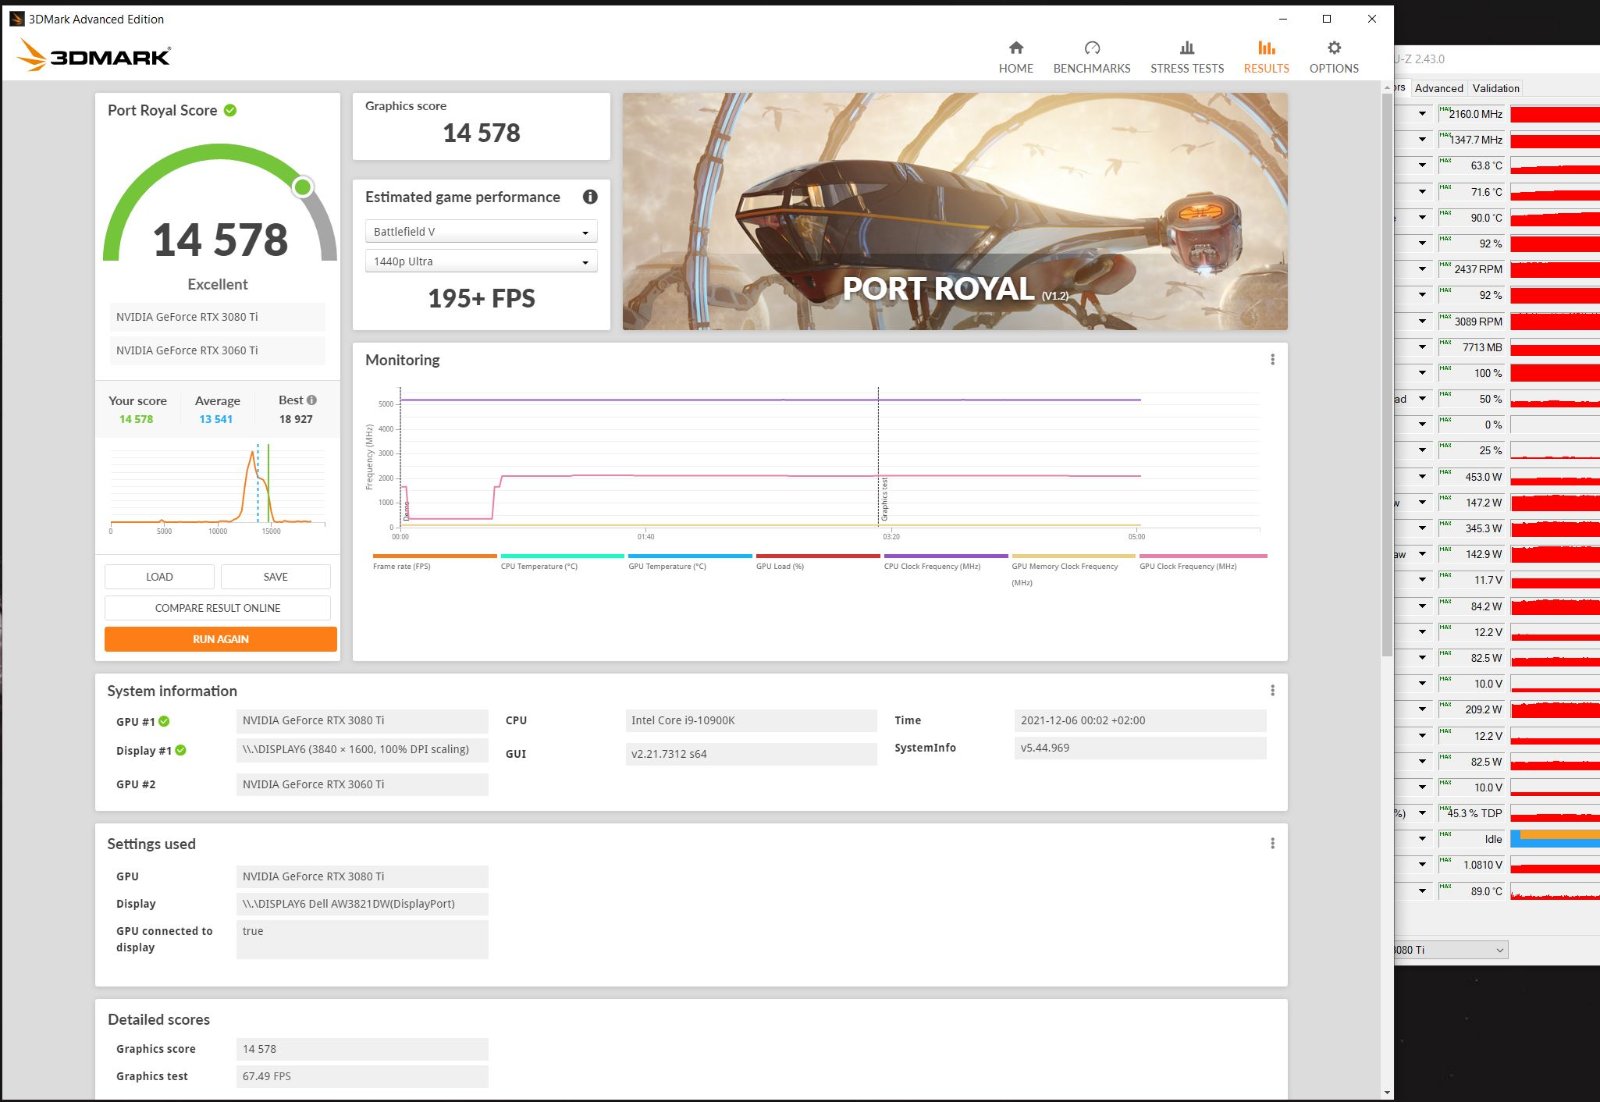Toggle the GPU Temperature legend series

pos(690,563)
